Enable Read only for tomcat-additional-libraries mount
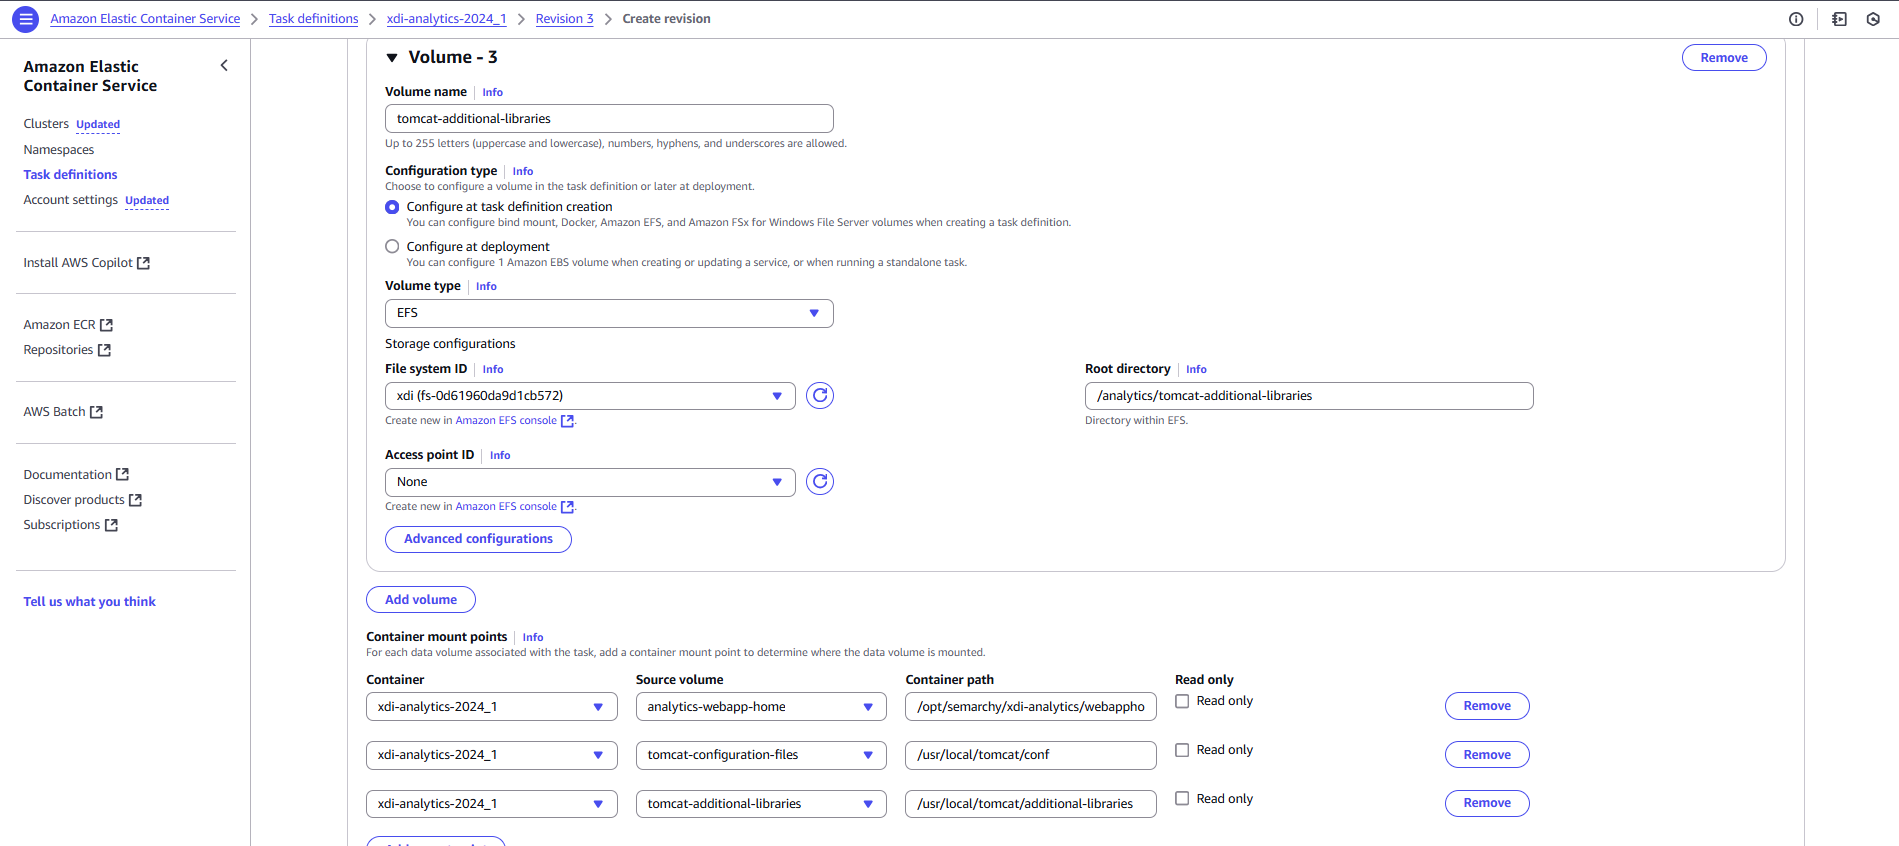 pyautogui.click(x=1182, y=798)
